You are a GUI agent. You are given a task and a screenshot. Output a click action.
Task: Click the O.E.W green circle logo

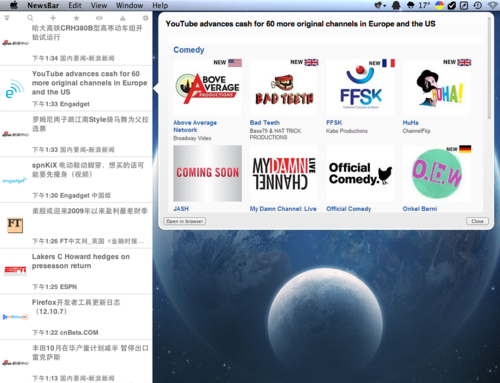coord(437,173)
